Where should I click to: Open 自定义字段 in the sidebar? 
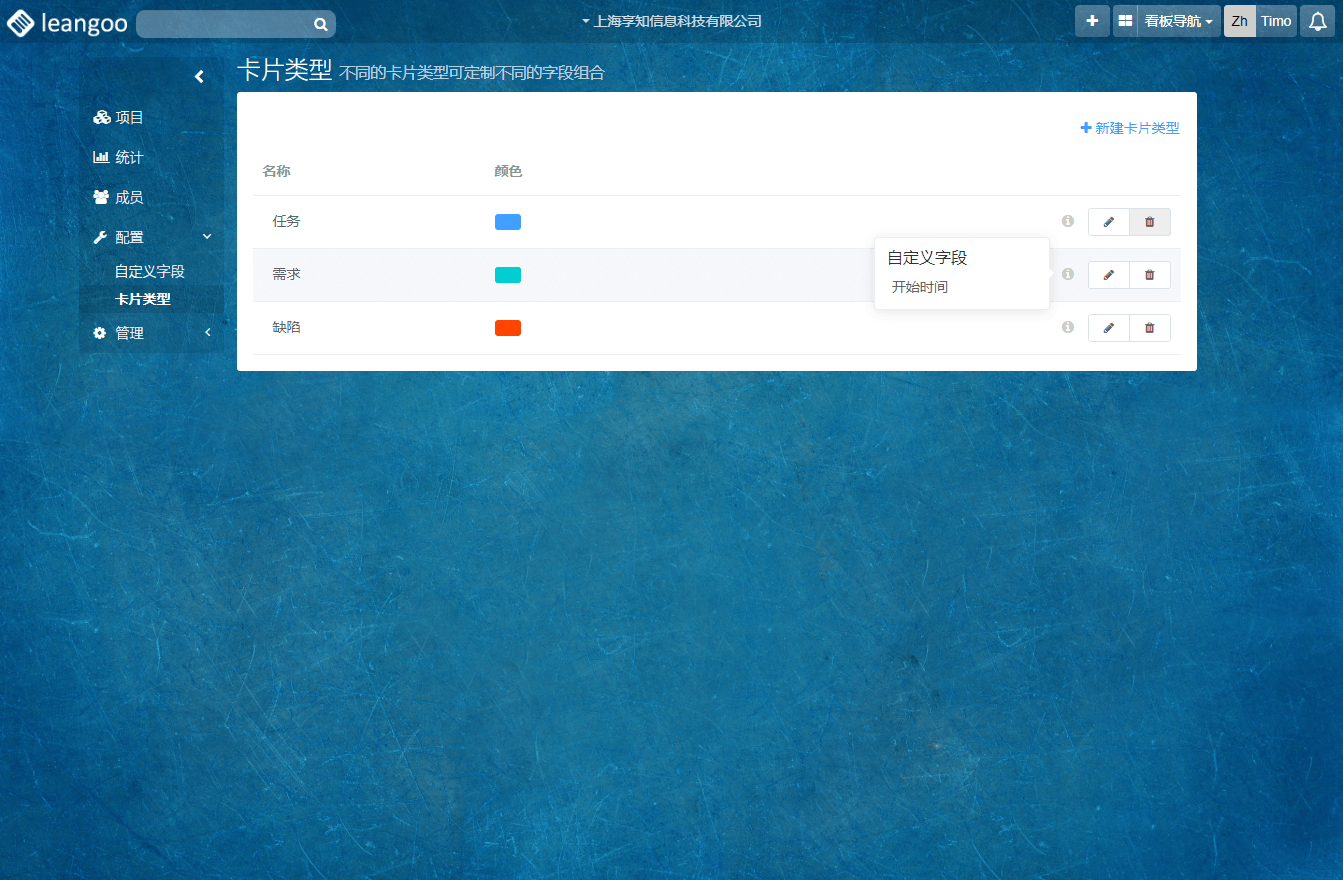coord(149,271)
